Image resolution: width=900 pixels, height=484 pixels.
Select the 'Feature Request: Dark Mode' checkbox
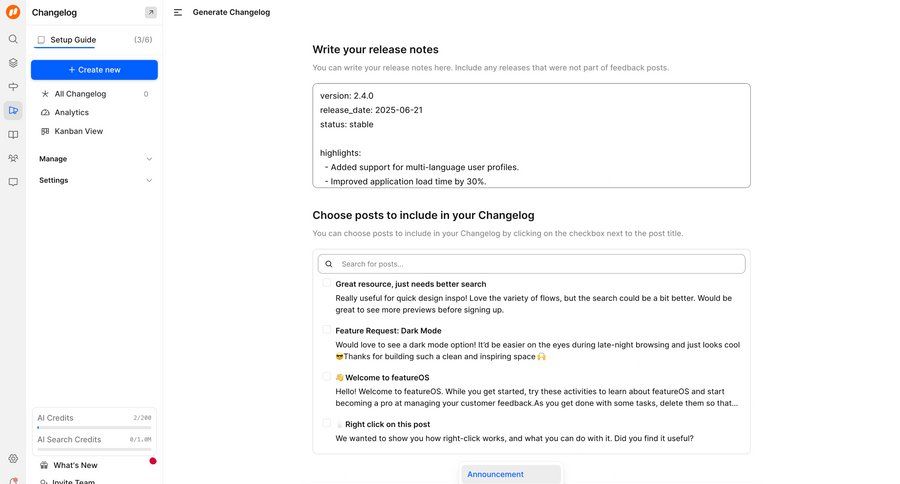coord(327,329)
